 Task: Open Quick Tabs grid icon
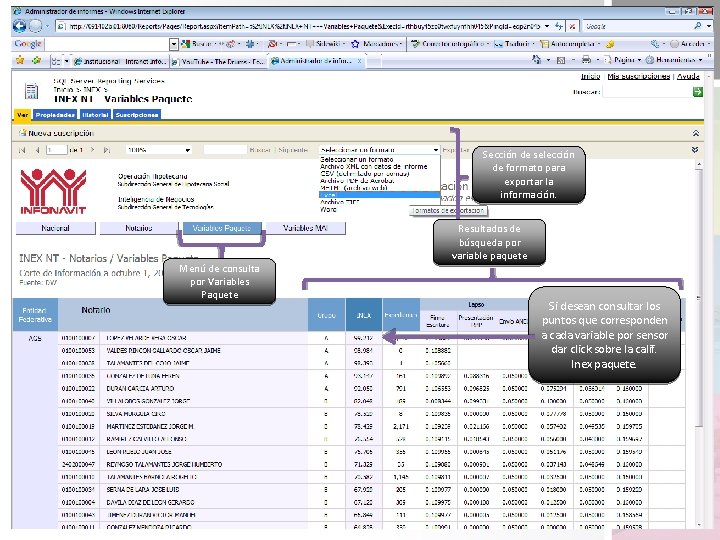tap(56, 61)
